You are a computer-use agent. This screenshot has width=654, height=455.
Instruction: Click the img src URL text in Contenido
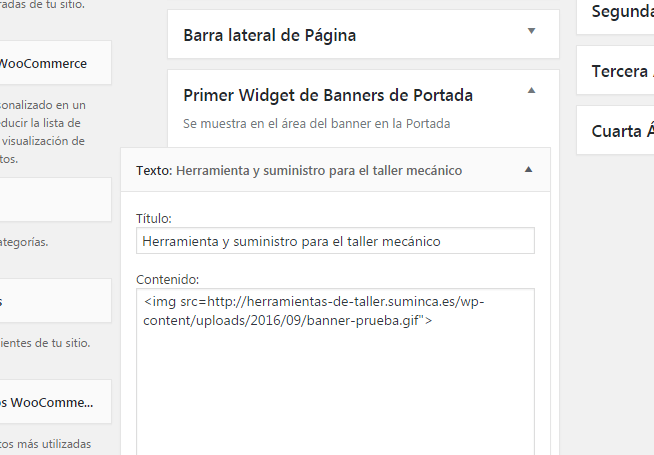(314, 311)
